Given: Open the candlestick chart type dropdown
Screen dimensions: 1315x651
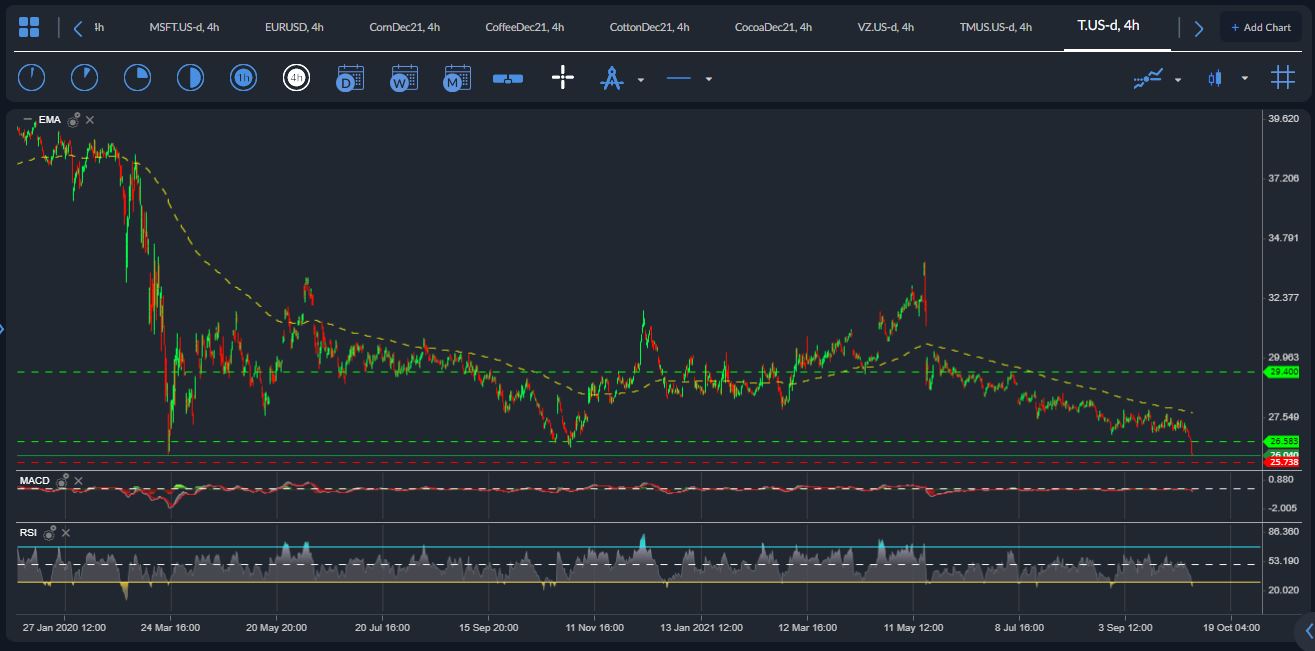Looking at the screenshot, I should pos(1244,78).
